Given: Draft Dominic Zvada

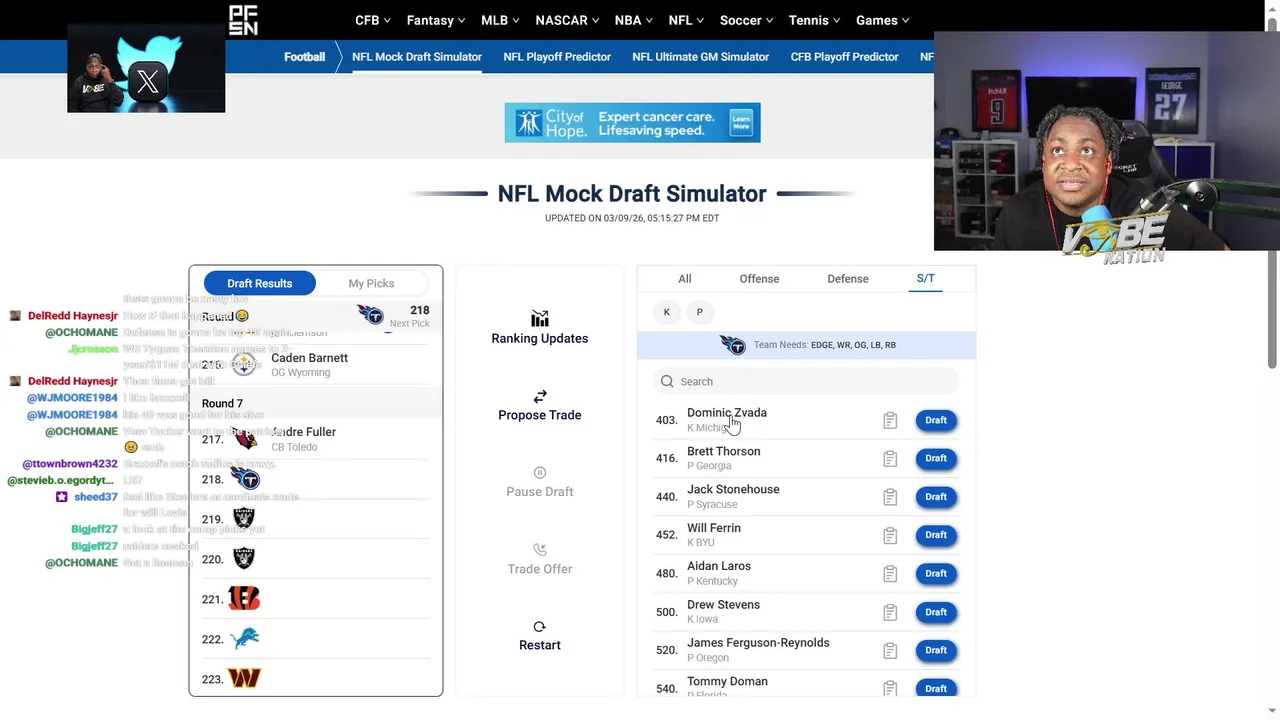Looking at the screenshot, I should pyautogui.click(x=936, y=420).
